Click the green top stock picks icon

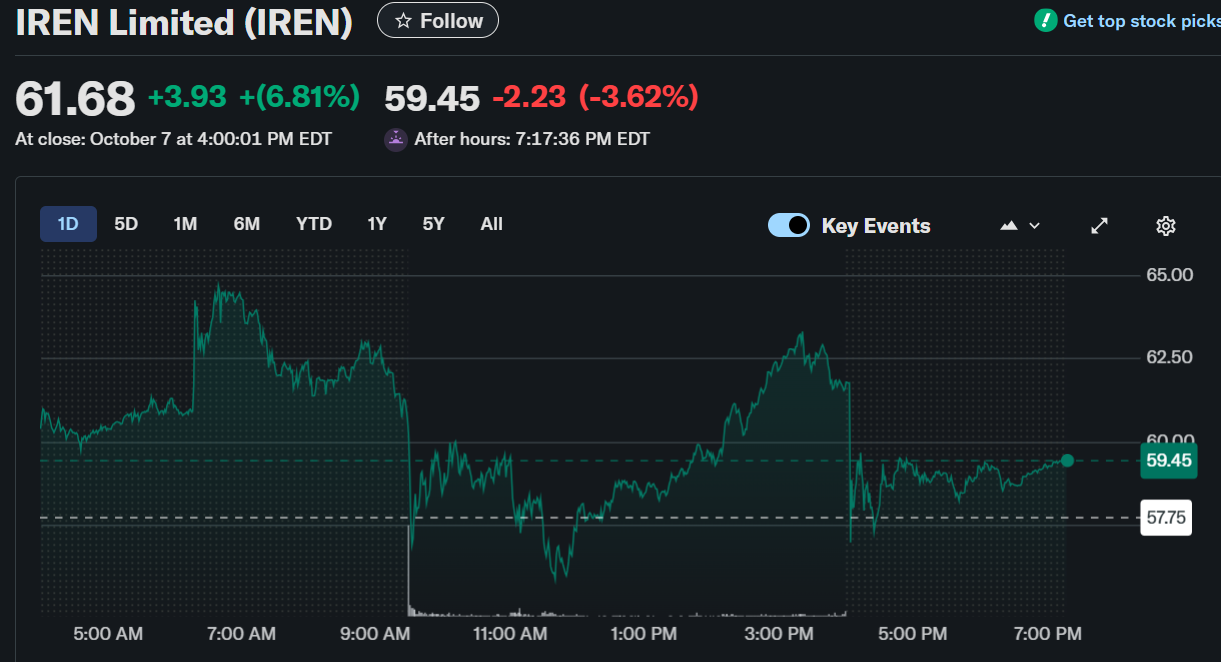1045,21
